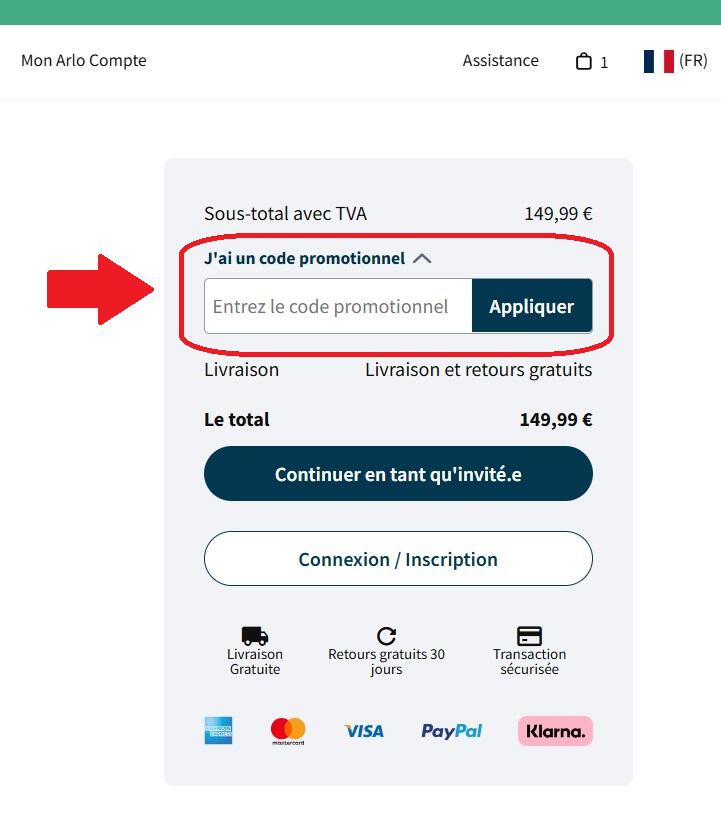
Task: Select the Visa payment logo
Action: click(364, 730)
